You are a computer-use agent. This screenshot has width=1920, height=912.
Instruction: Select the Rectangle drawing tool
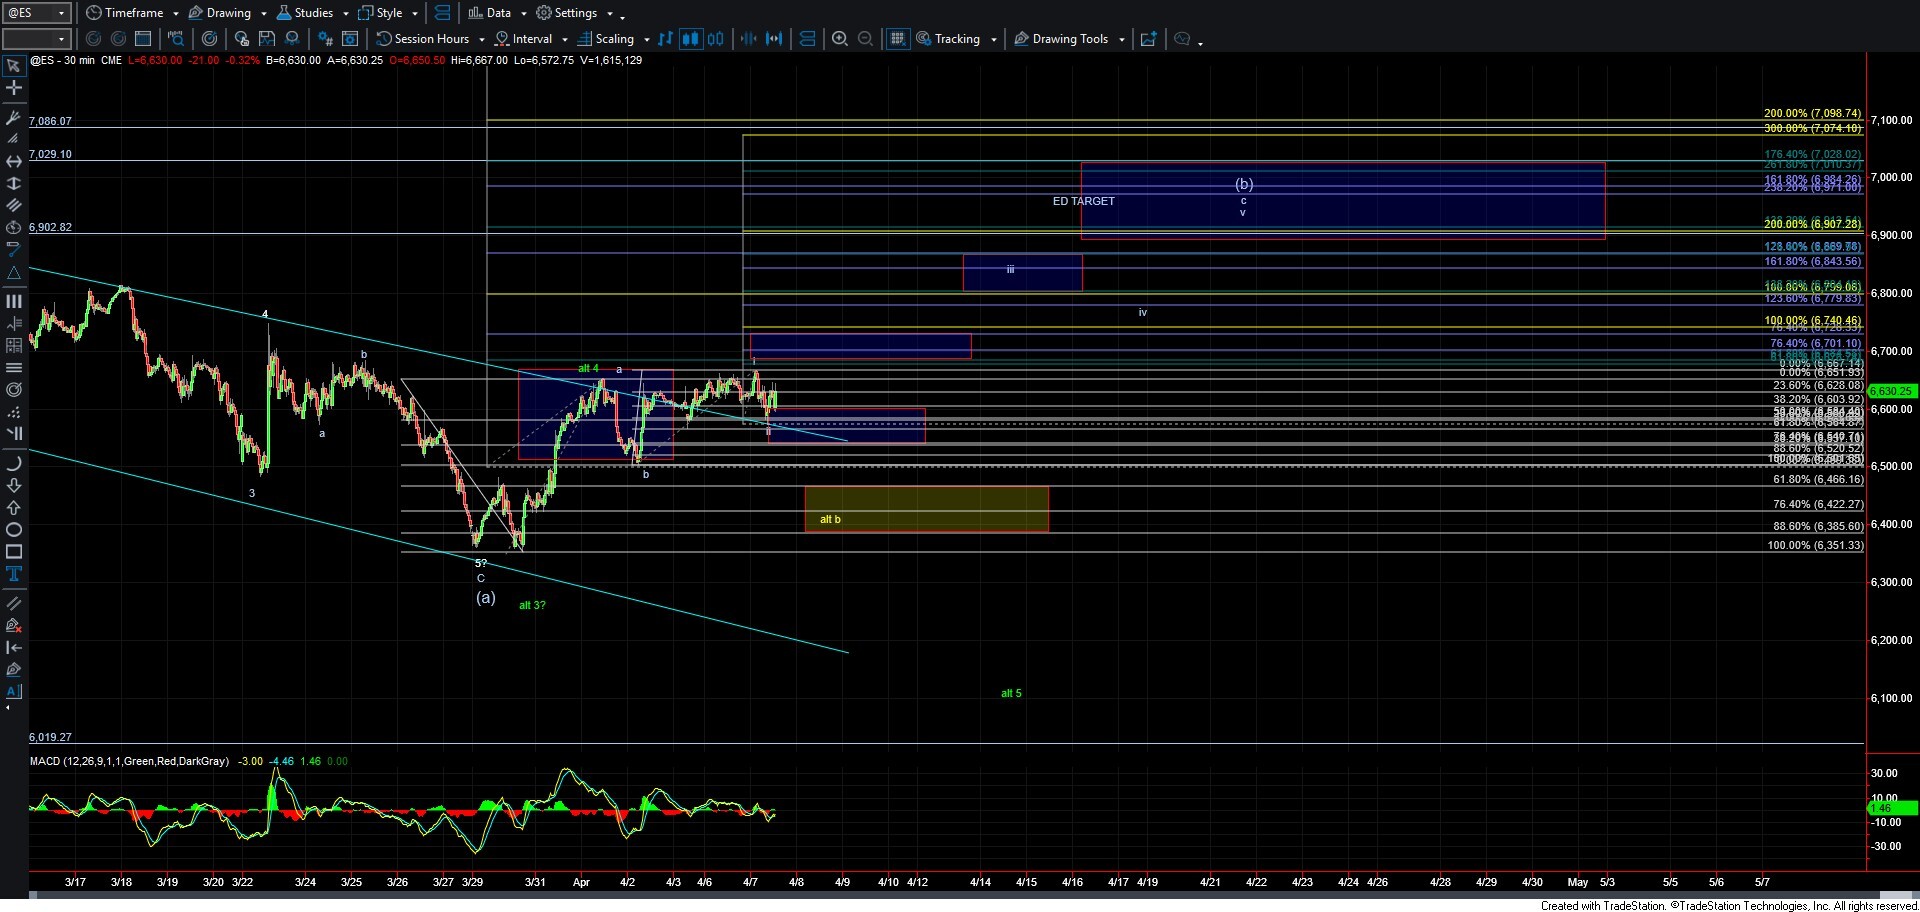(x=14, y=552)
